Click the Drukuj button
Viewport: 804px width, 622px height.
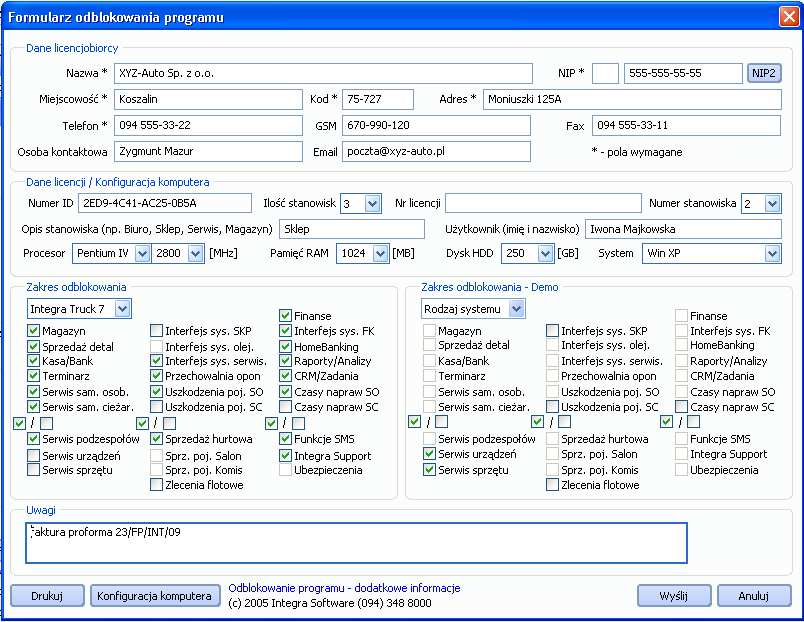47,596
